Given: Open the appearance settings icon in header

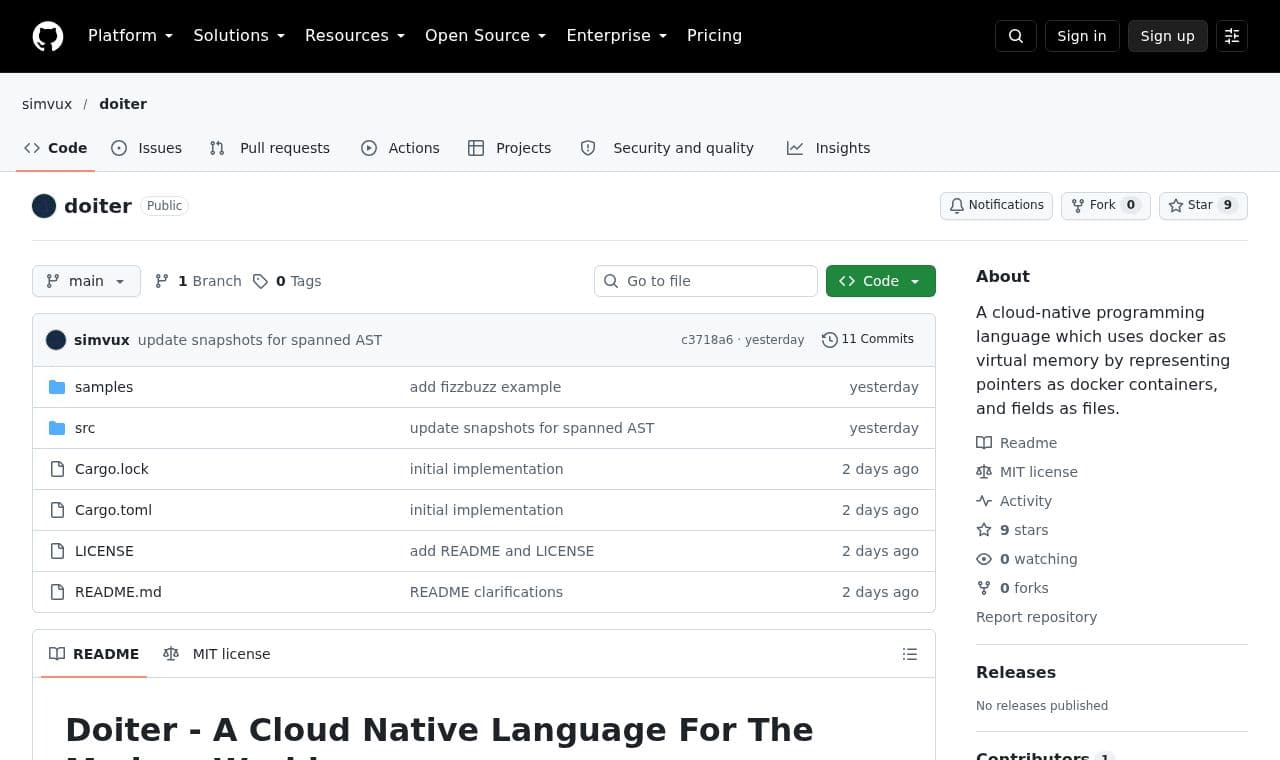Looking at the screenshot, I should [1232, 36].
